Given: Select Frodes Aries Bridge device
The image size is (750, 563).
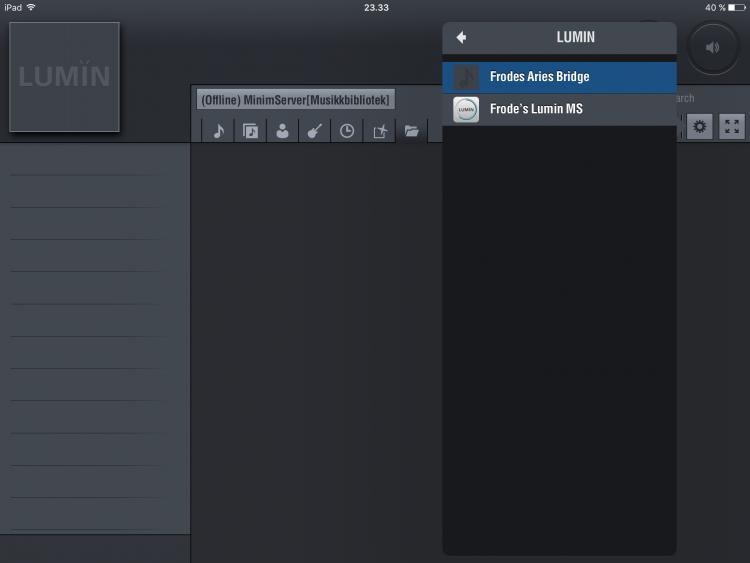Looking at the screenshot, I should [x=559, y=77].
